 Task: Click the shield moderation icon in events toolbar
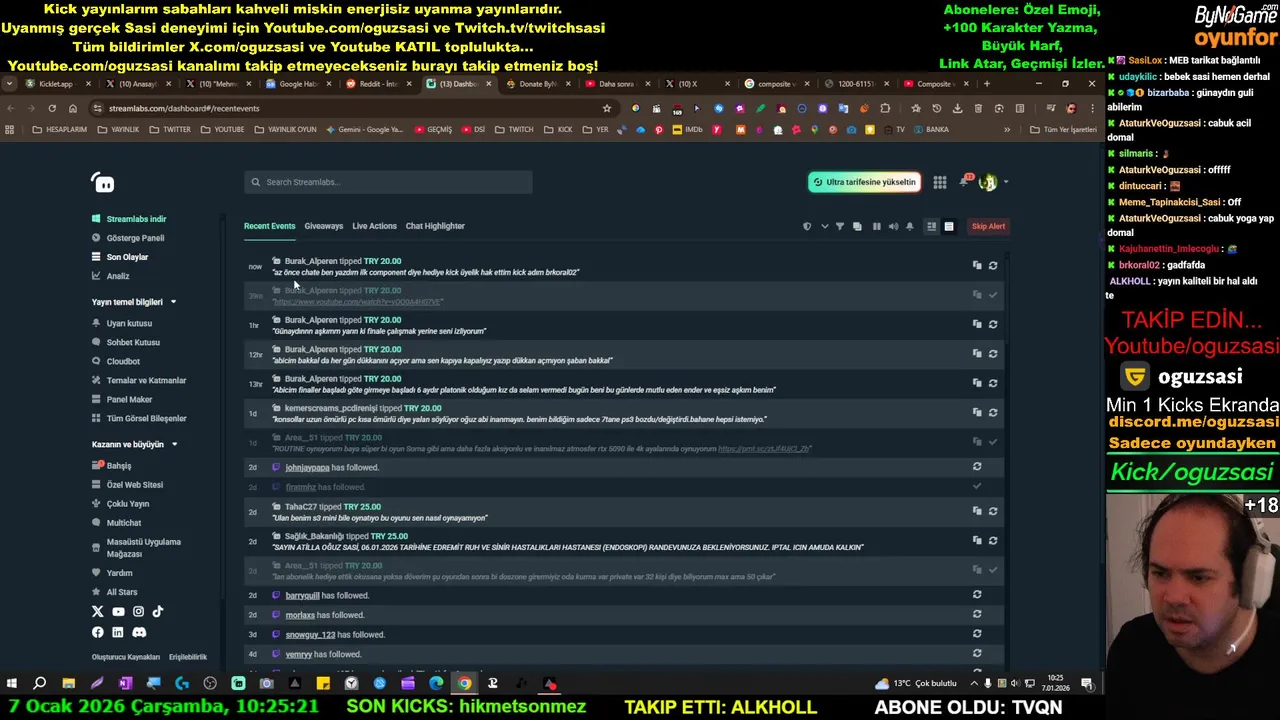(x=807, y=226)
